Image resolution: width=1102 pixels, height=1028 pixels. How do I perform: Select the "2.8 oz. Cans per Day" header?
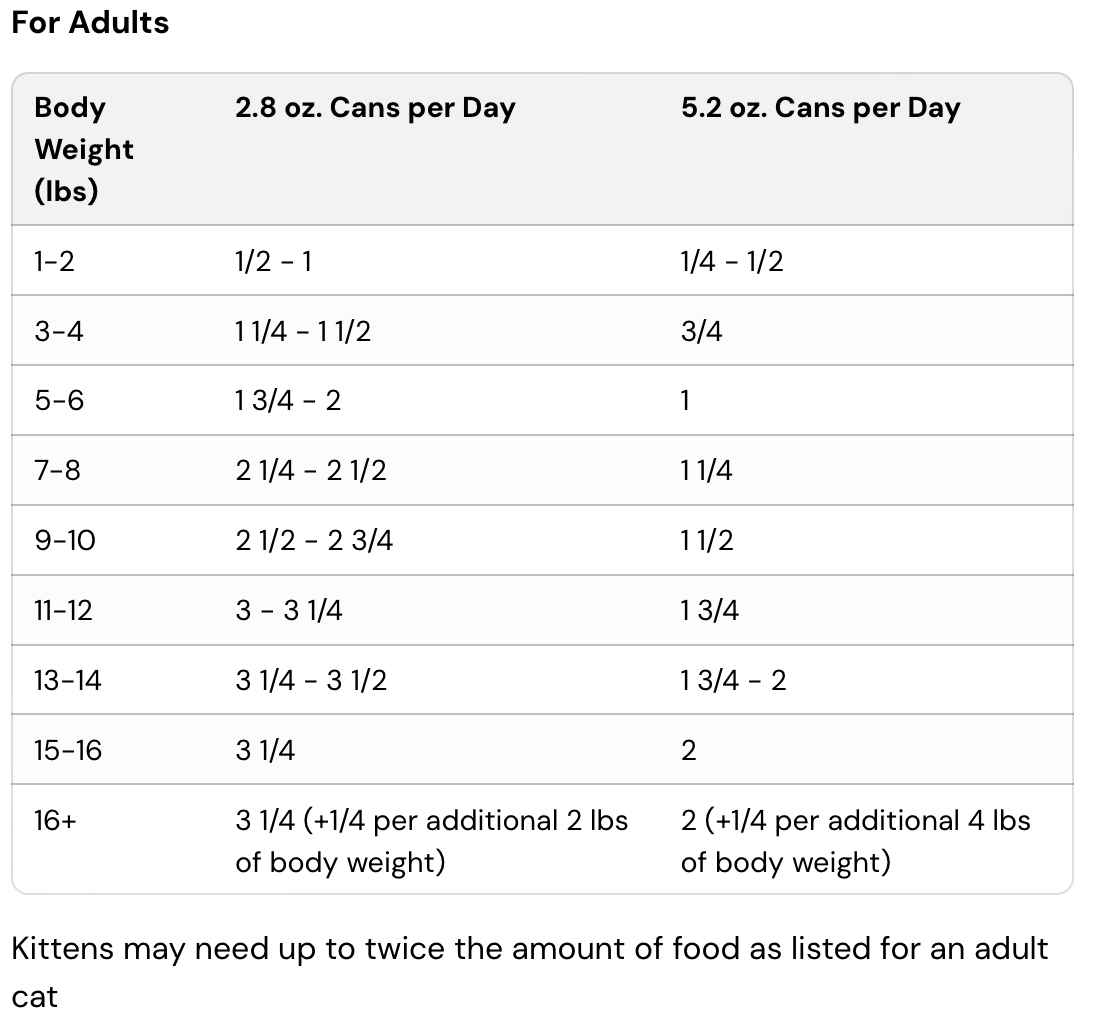pos(375,108)
